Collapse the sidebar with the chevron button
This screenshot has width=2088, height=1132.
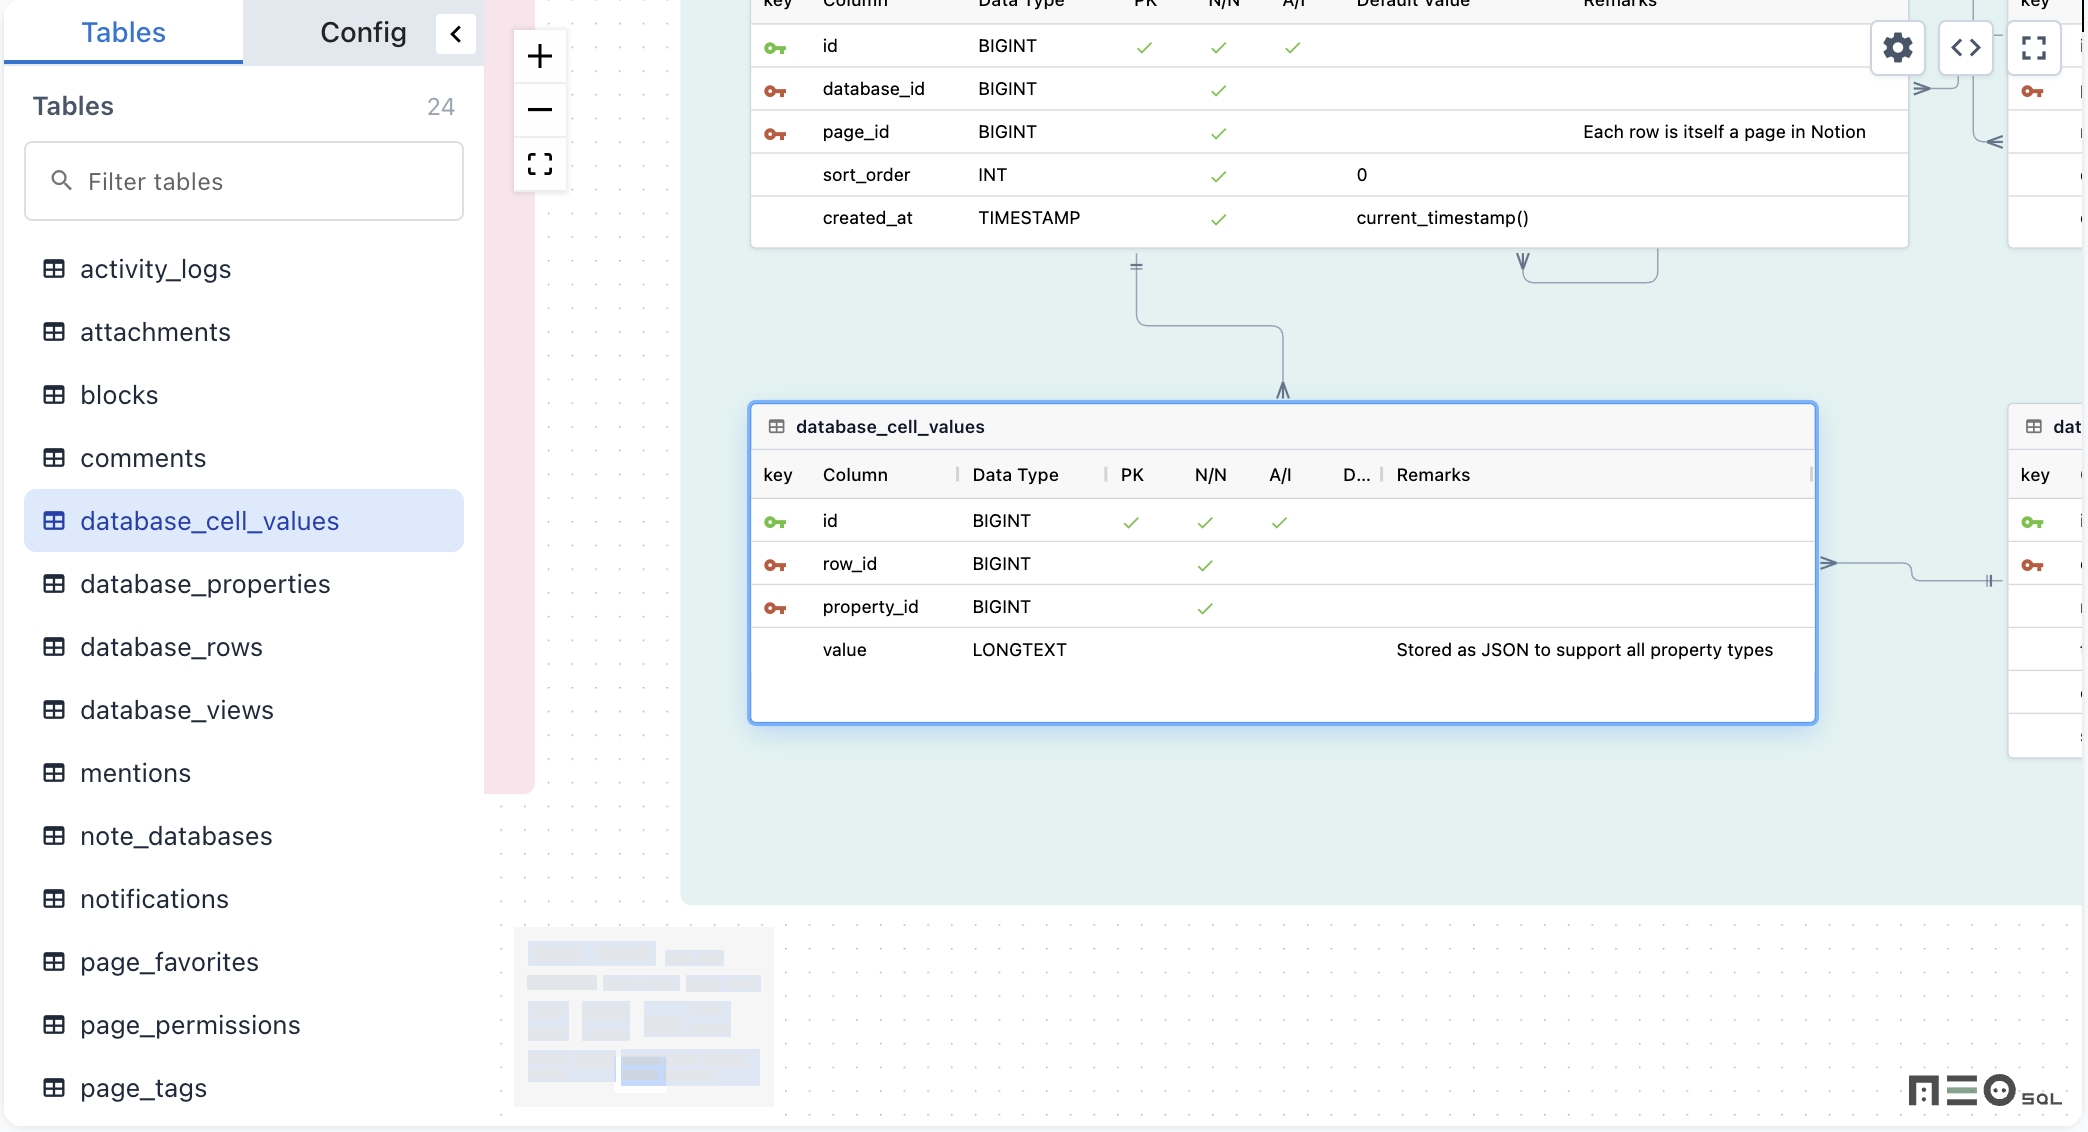coord(456,34)
